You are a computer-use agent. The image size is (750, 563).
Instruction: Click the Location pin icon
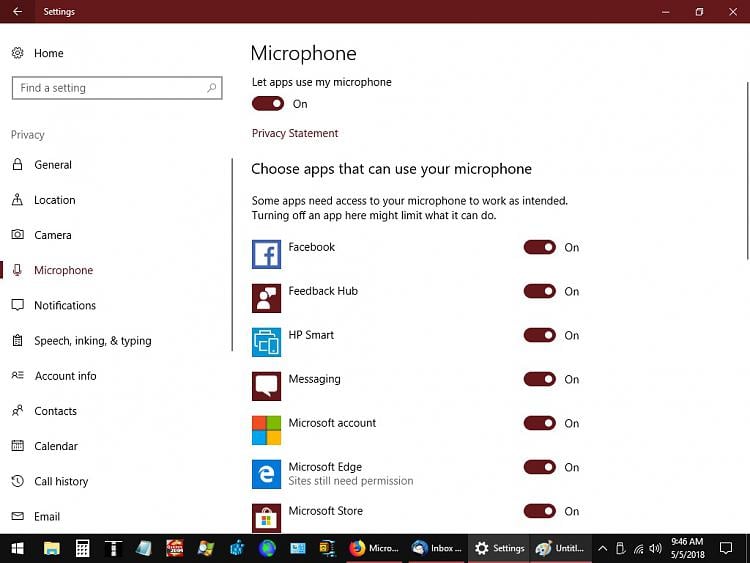click(17, 199)
